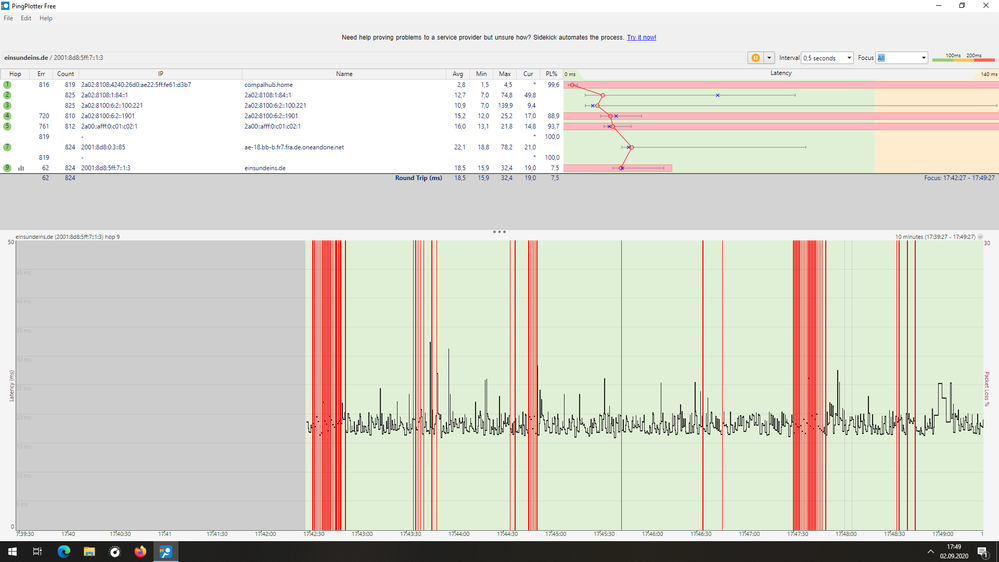Image resolution: width=999 pixels, height=562 pixels.
Task: Click the bar chart icon beside hop 9
Action: [x=21, y=168]
